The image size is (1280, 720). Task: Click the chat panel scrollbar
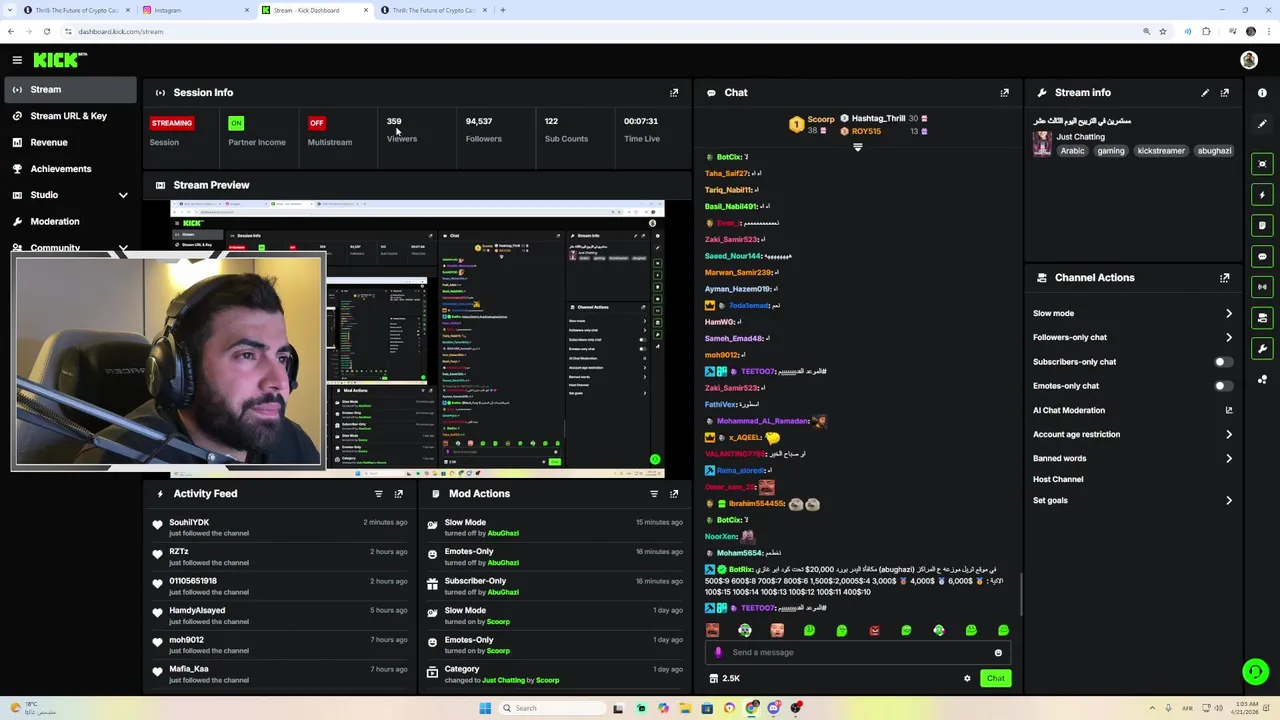click(x=1021, y=596)
